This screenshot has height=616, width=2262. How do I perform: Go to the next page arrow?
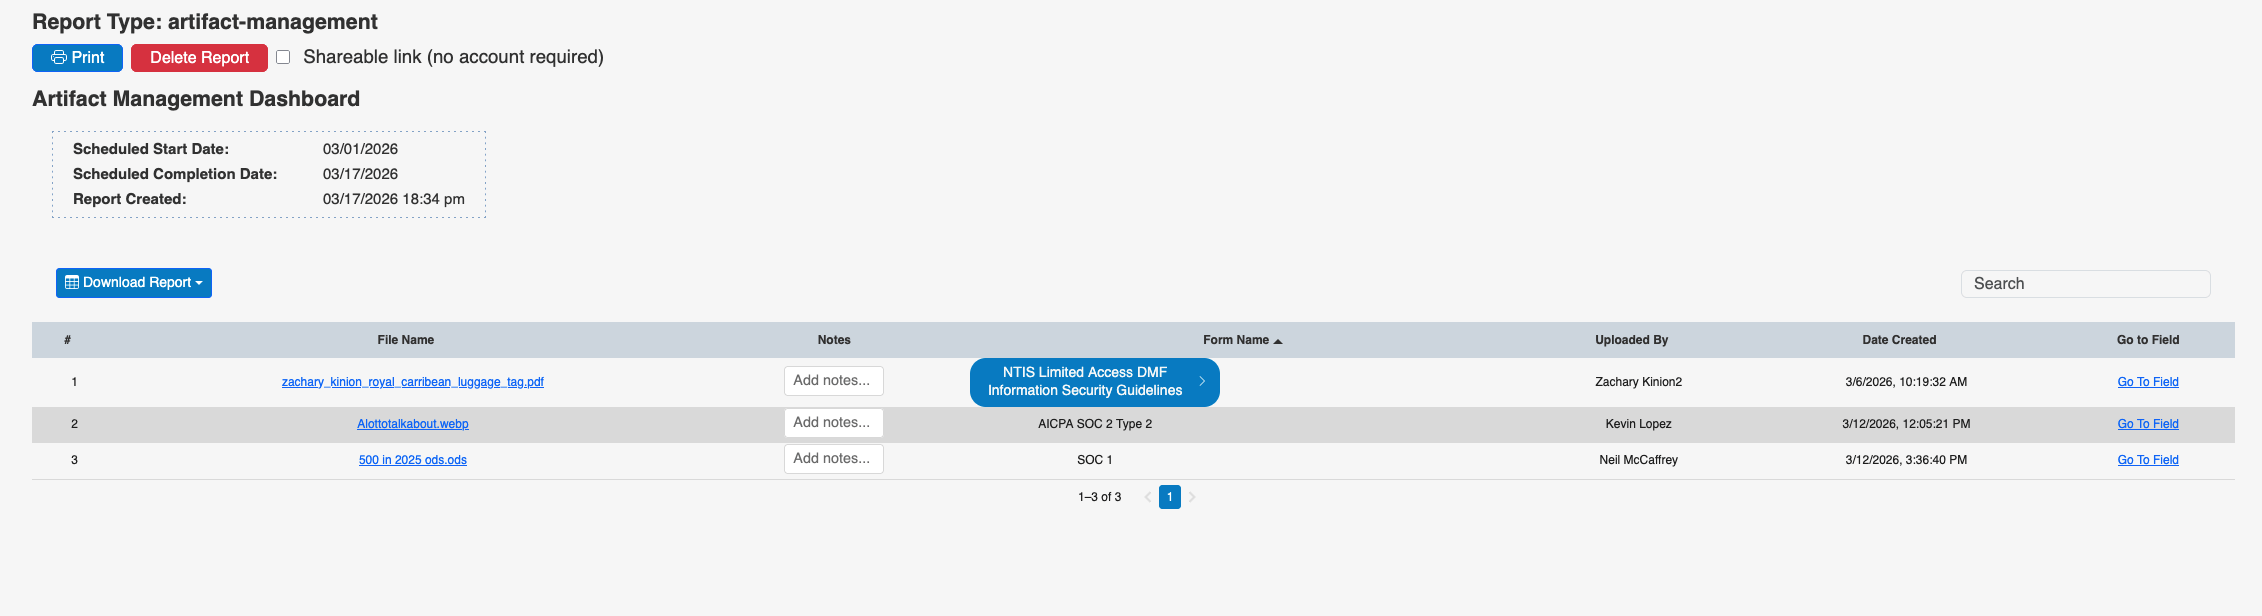[x=1192, y=497]
